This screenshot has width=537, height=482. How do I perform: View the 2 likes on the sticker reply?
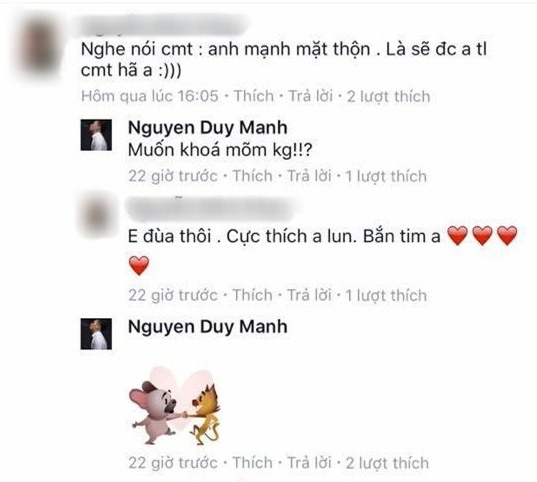pyautogui.click(x=387, y=463)
